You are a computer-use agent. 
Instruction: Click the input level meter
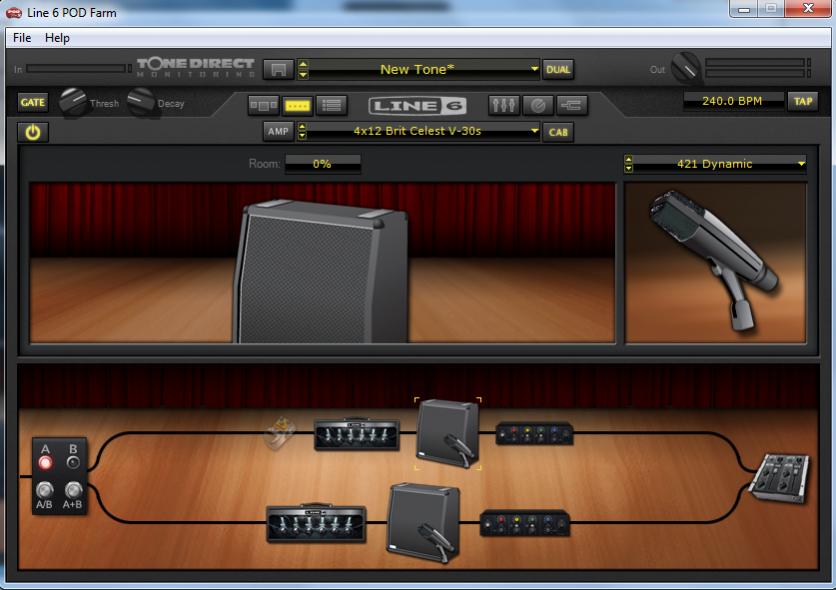(x=78, y=69)
